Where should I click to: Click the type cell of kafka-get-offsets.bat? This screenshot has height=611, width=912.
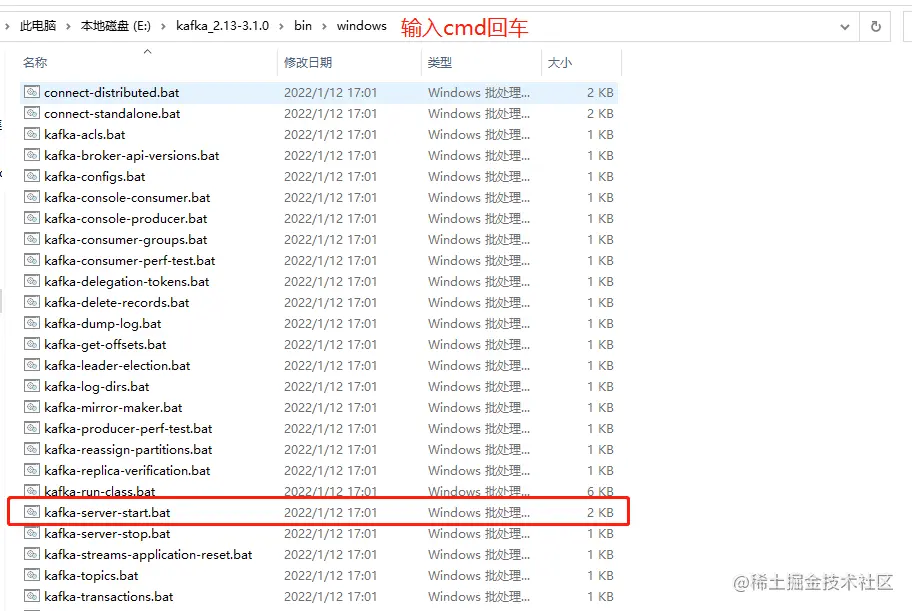(x=479, y=344)
